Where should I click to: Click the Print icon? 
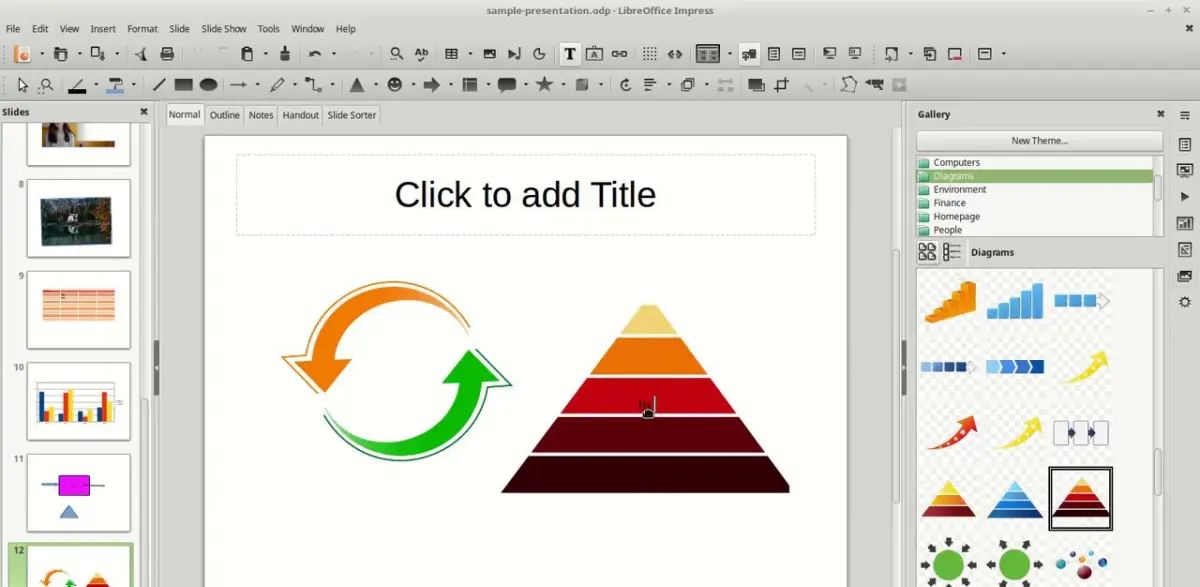tap(167, 54)
